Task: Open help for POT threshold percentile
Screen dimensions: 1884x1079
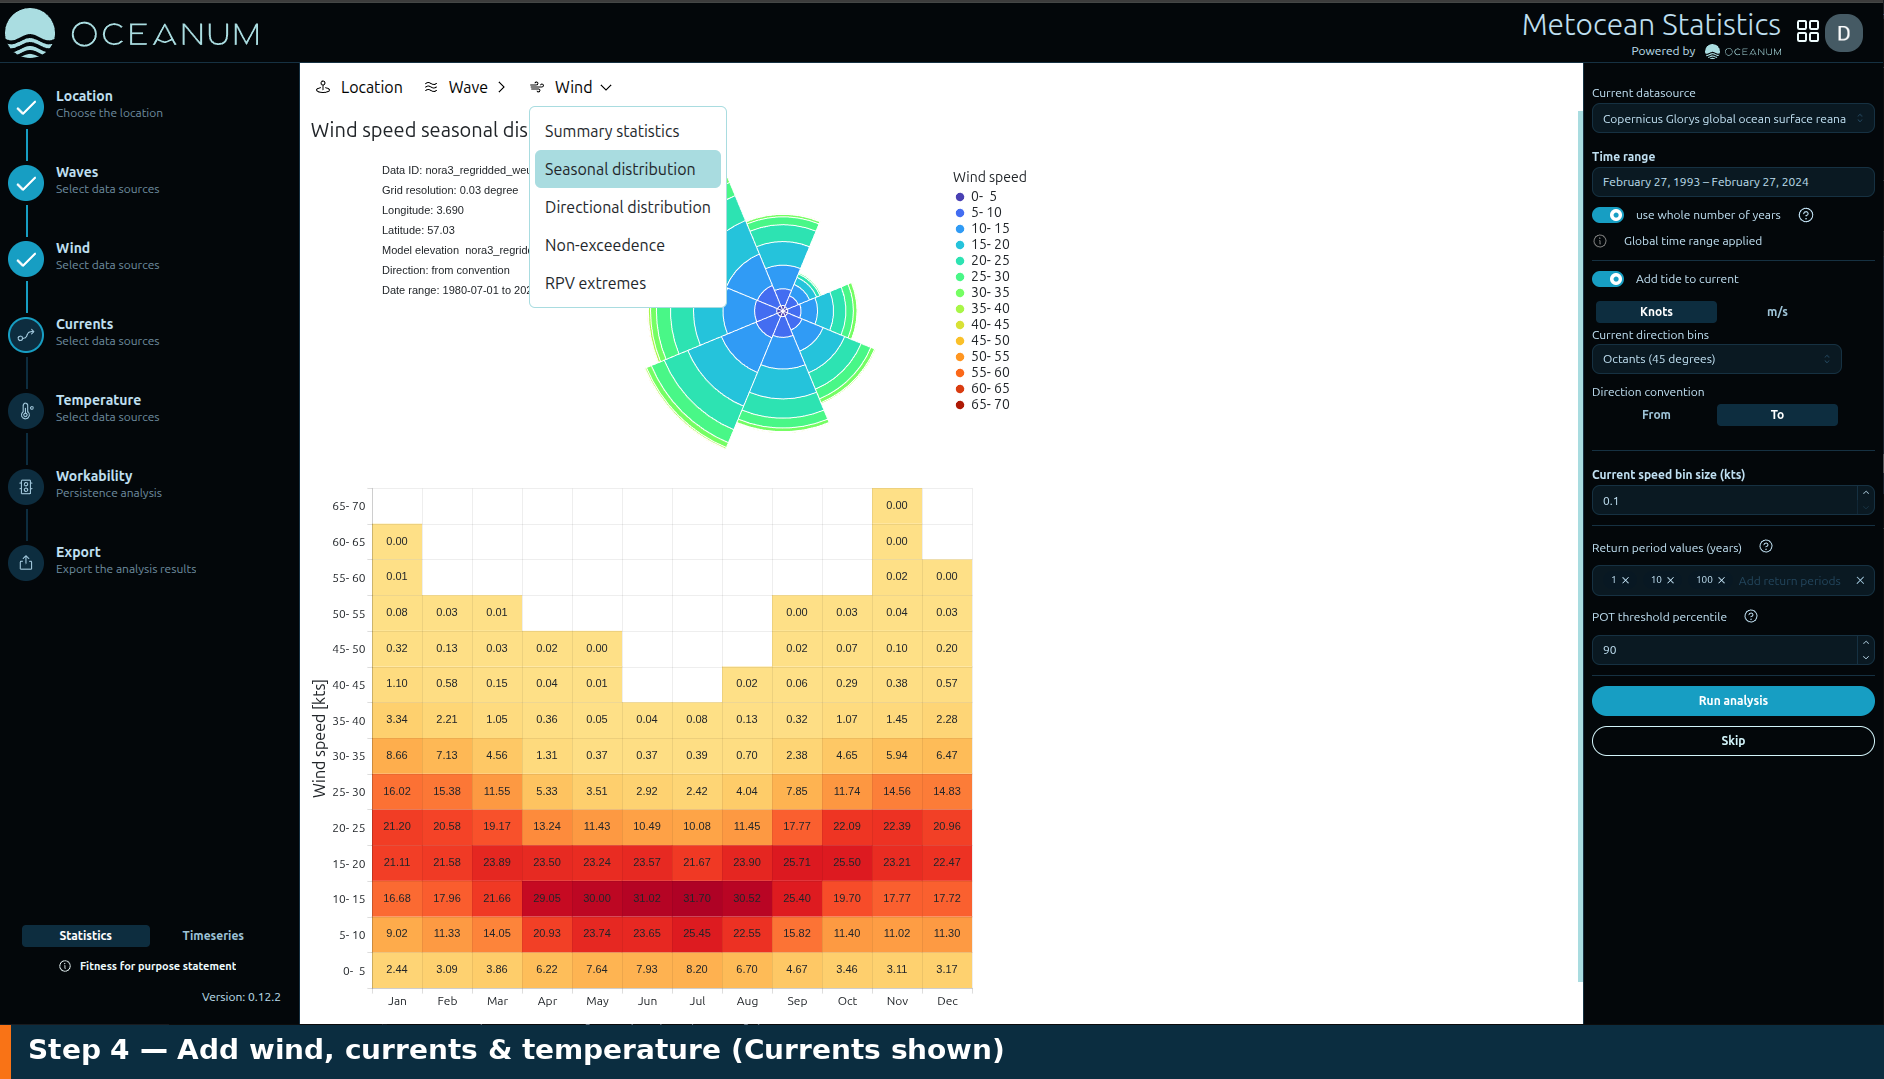Action: coord(1751,616)
